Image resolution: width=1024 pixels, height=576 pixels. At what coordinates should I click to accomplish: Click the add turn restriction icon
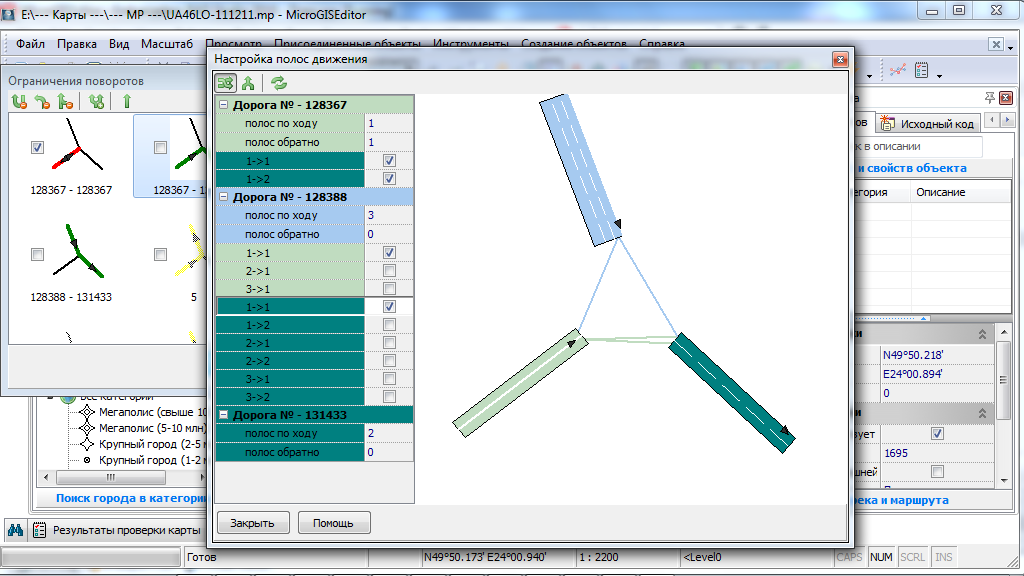pyautogui.click(x=96, y=101)
